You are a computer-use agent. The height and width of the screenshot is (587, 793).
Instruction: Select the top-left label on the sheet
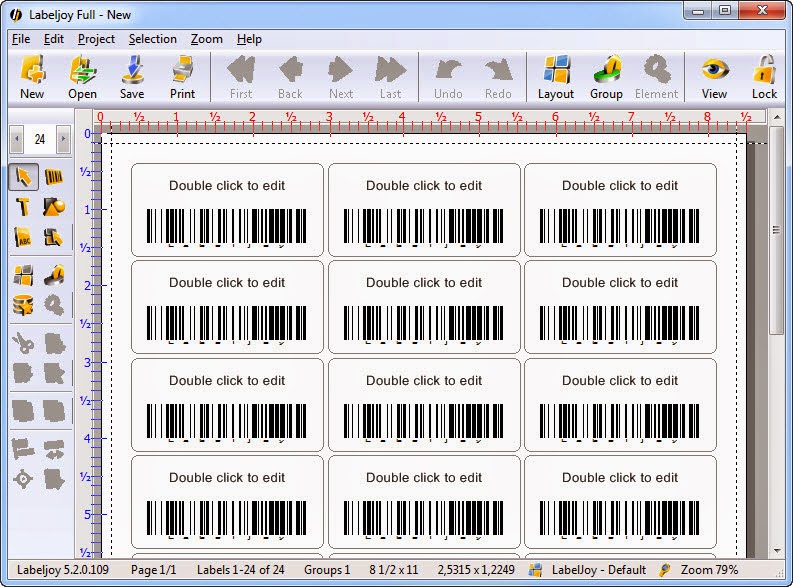[x=227, y=210]
